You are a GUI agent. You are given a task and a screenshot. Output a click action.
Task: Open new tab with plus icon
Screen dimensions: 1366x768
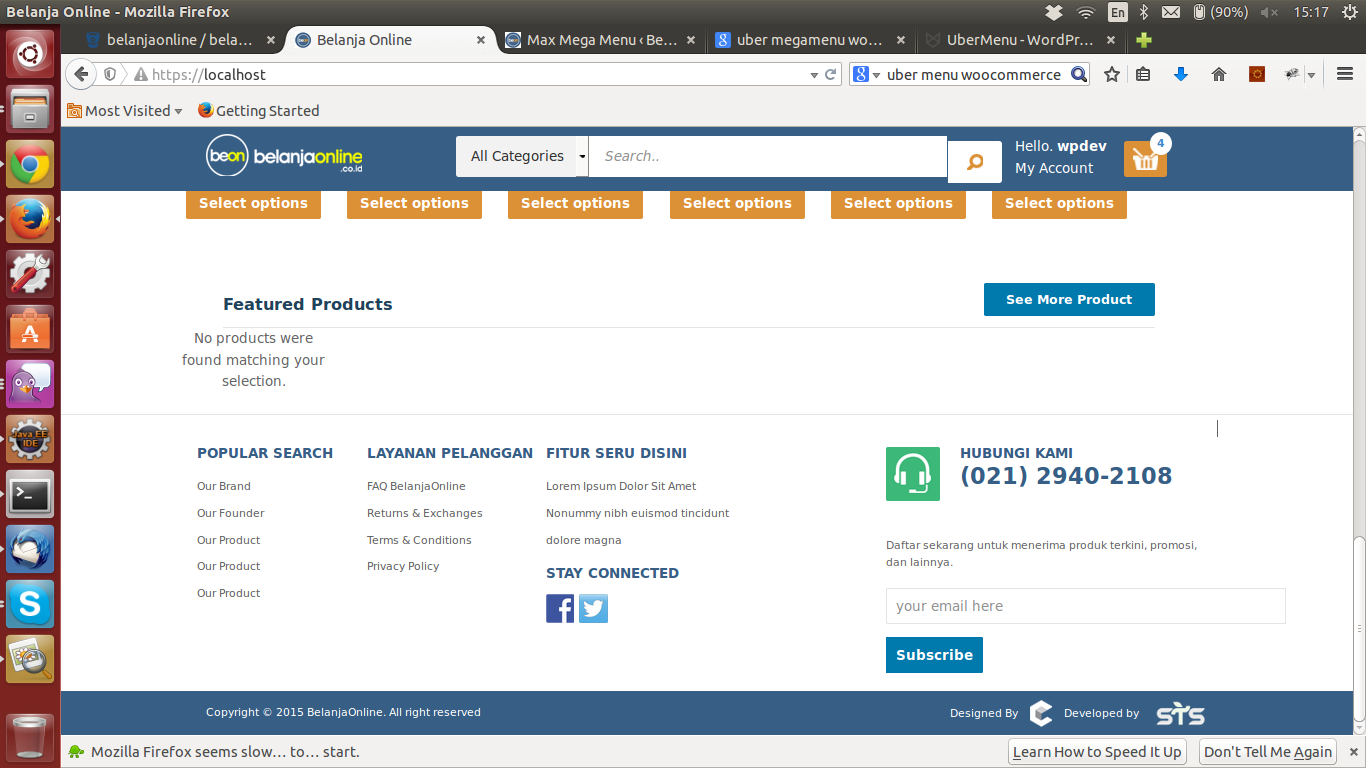[1144, 40]
